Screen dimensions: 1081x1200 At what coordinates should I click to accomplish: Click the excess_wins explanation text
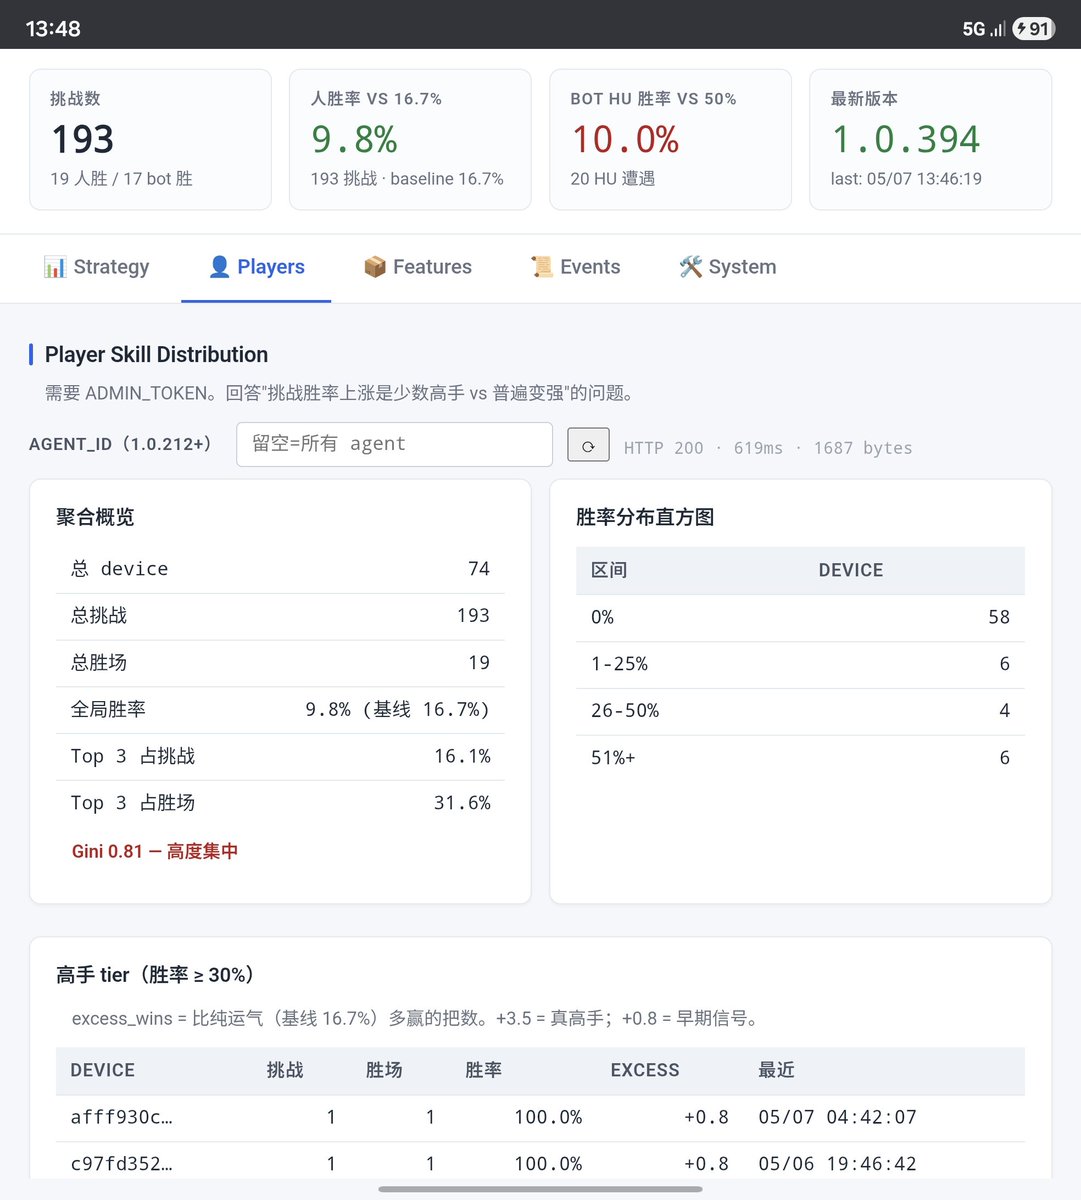click(x=418, y=1019)
